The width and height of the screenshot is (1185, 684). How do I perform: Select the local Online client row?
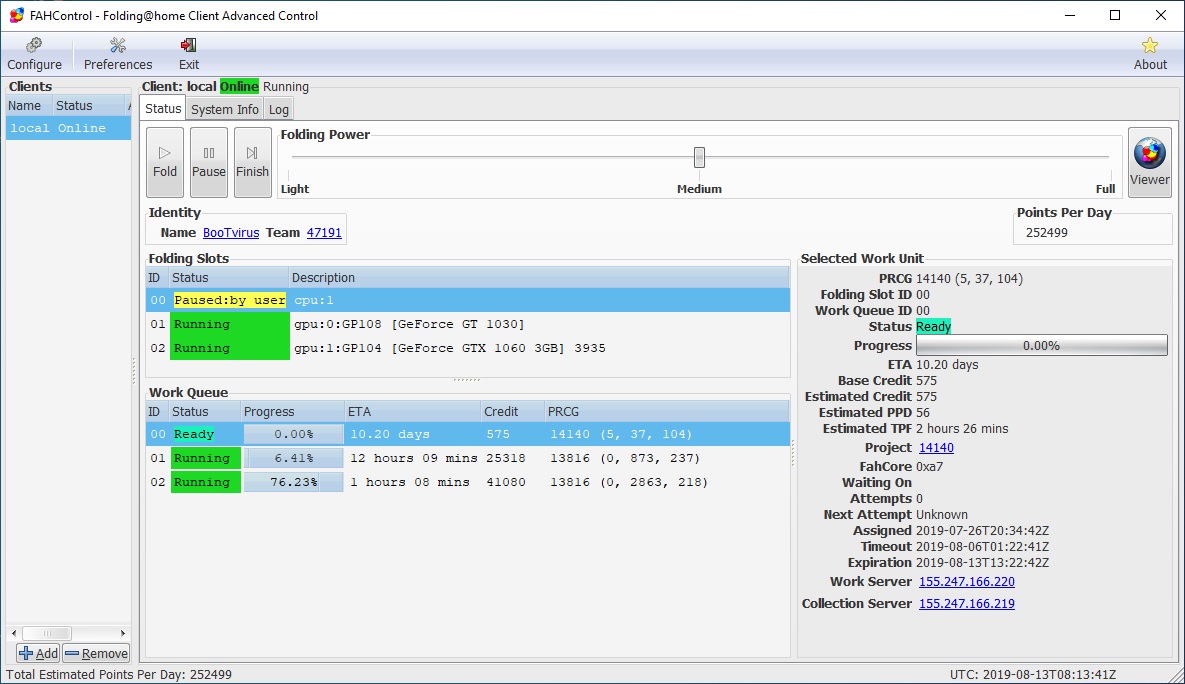pyautogui.click(x=68, y=128)
